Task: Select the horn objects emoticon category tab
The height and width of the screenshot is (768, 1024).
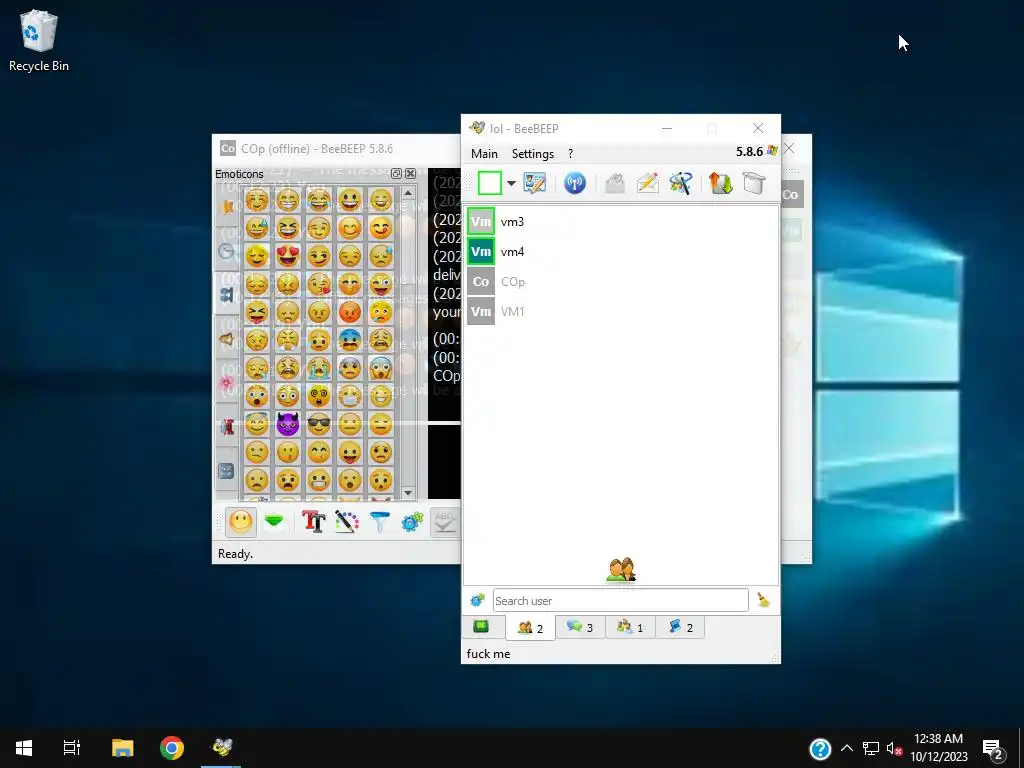Action: [x=227, y=339]
